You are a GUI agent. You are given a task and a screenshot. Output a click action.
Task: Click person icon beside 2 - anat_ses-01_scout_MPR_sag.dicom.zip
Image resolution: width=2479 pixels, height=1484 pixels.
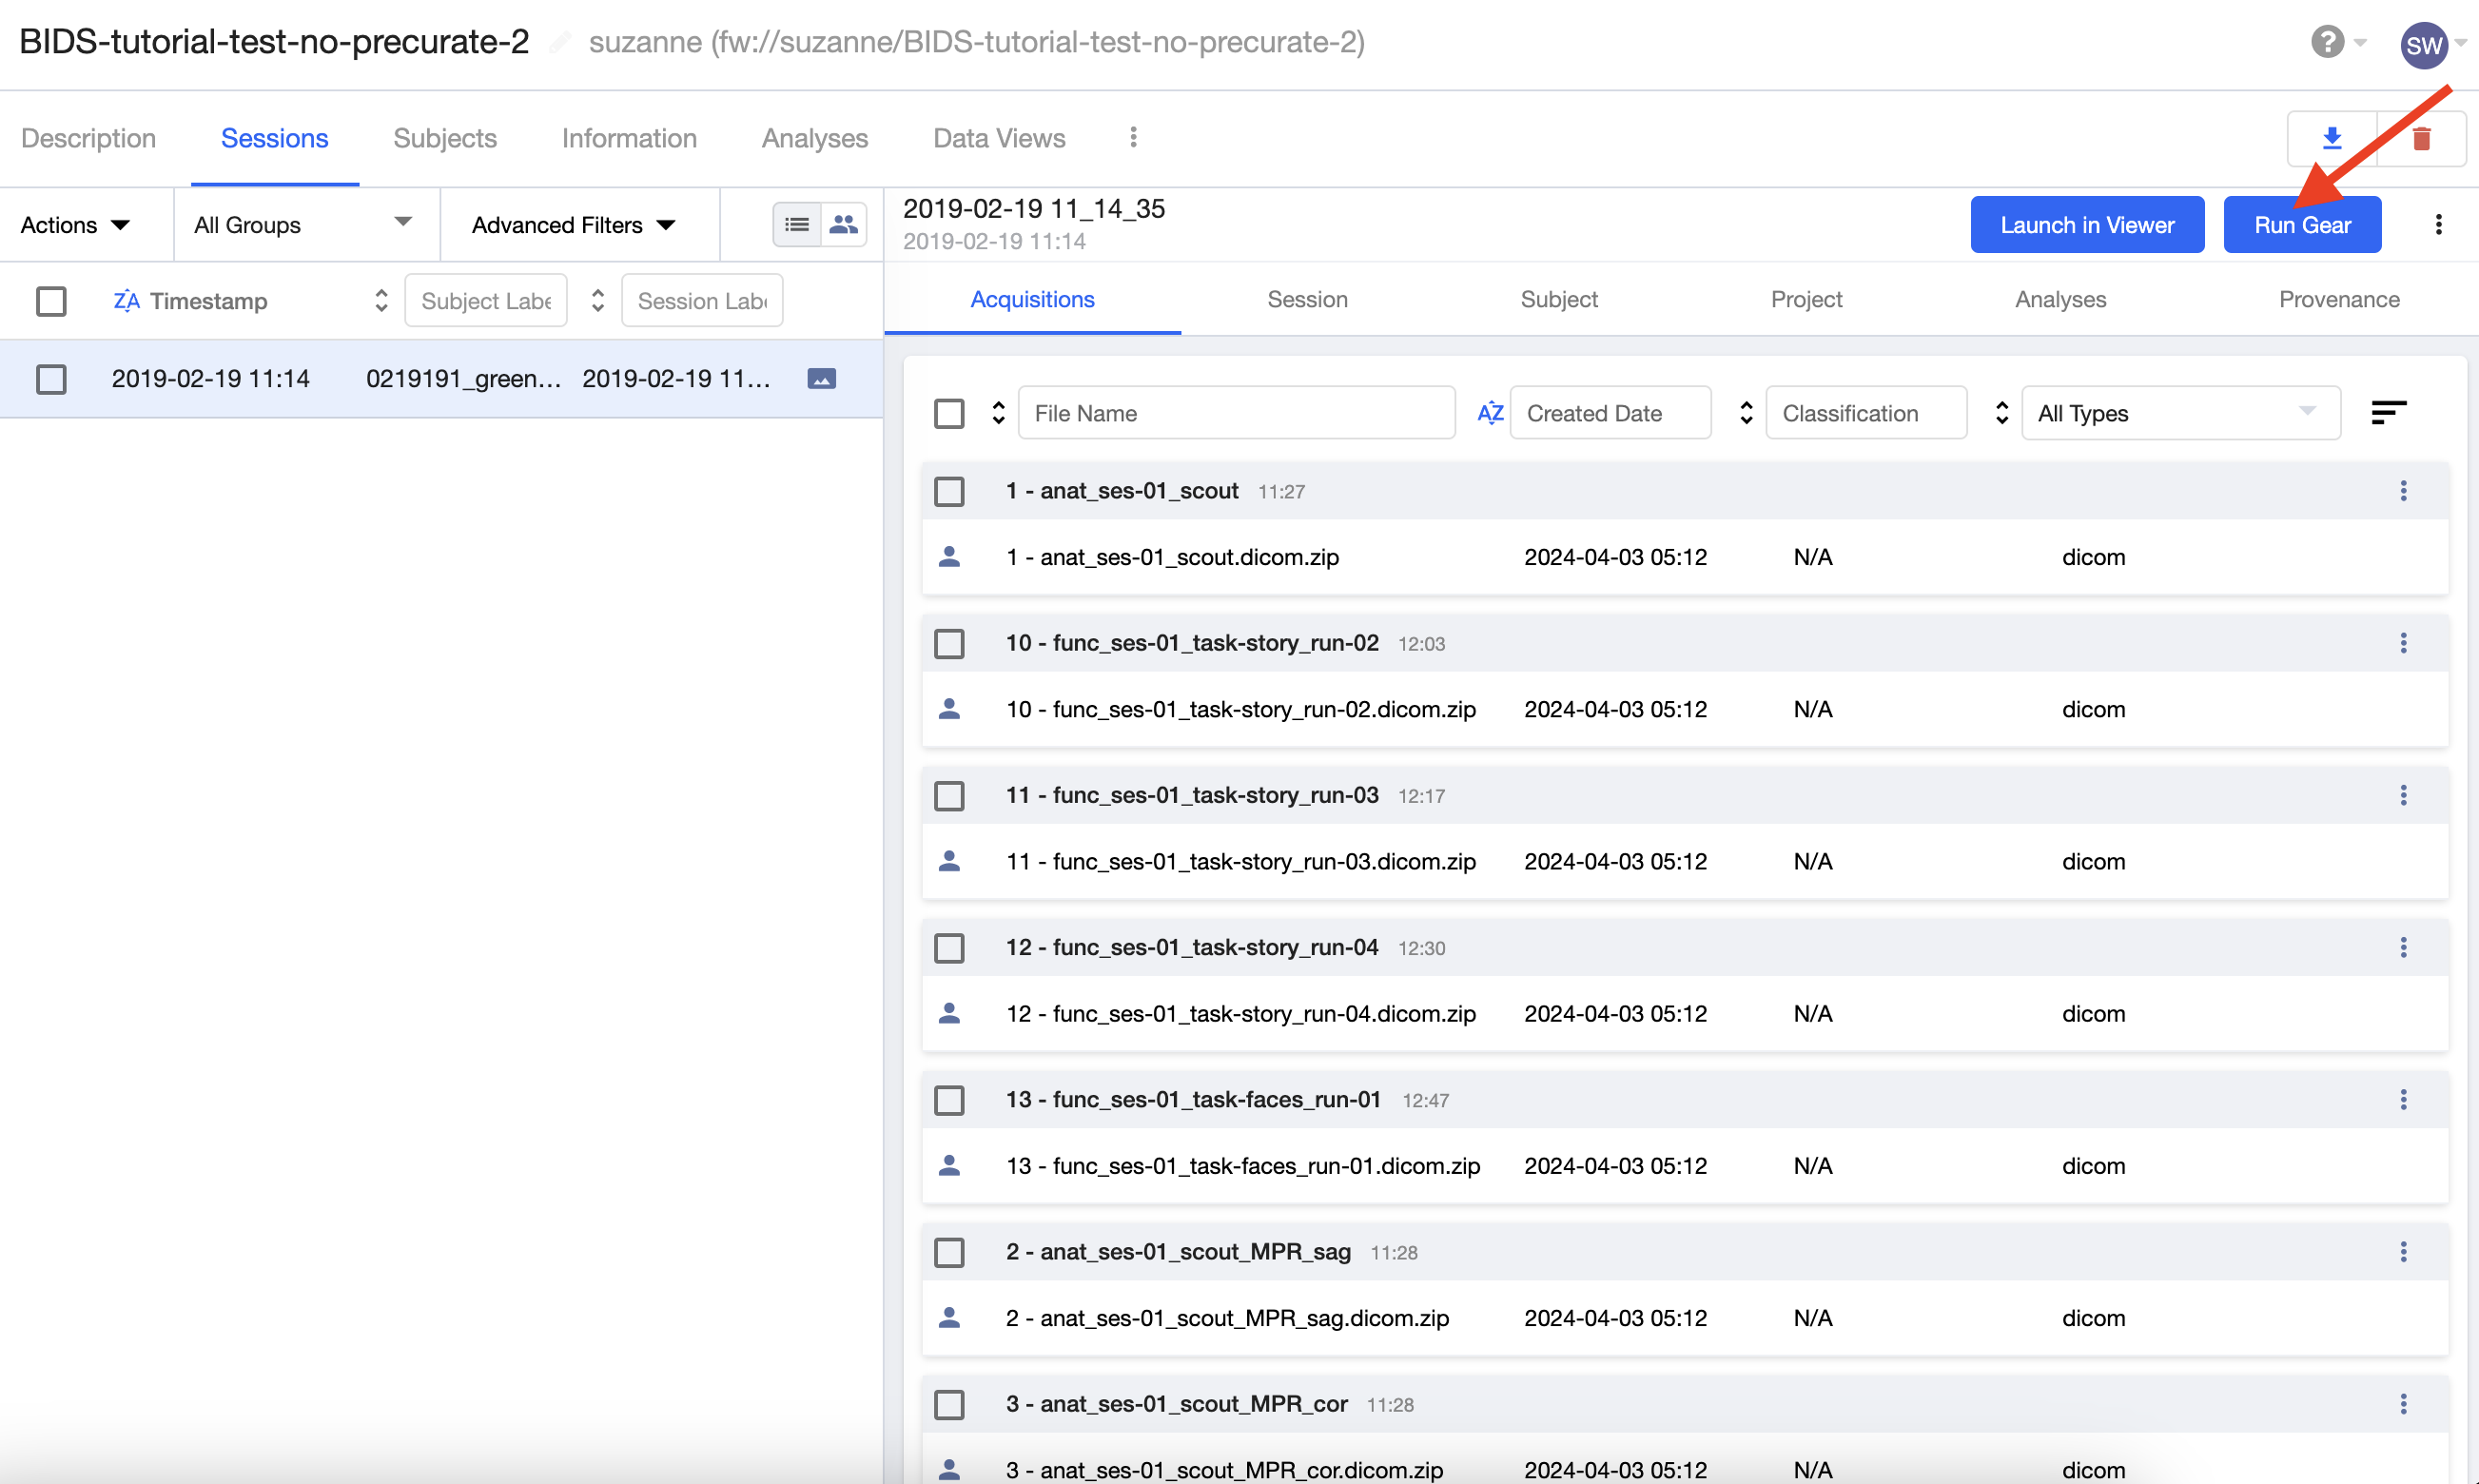949,1317
